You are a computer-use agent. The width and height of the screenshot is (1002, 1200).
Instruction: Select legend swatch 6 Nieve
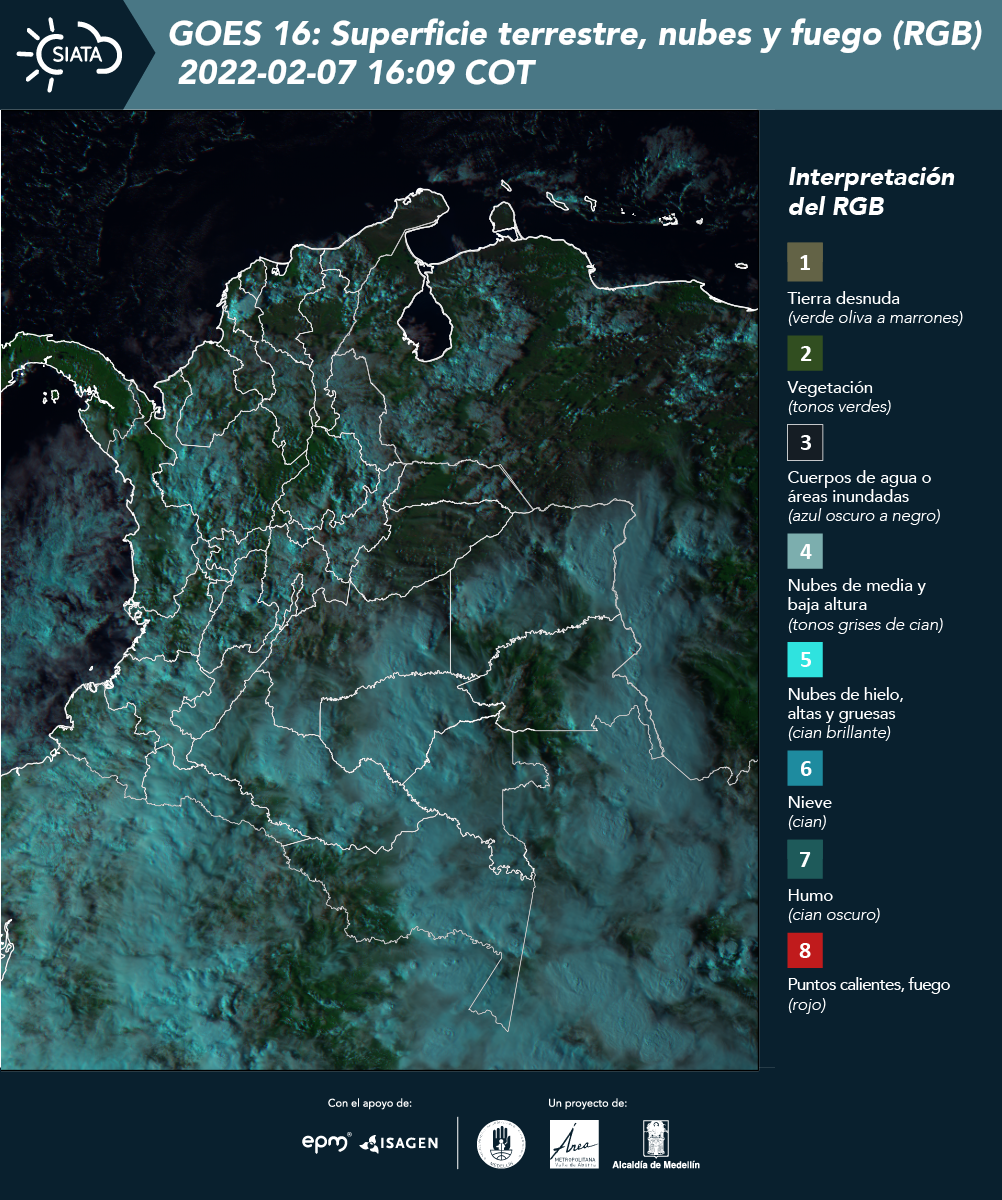[805, 768]
